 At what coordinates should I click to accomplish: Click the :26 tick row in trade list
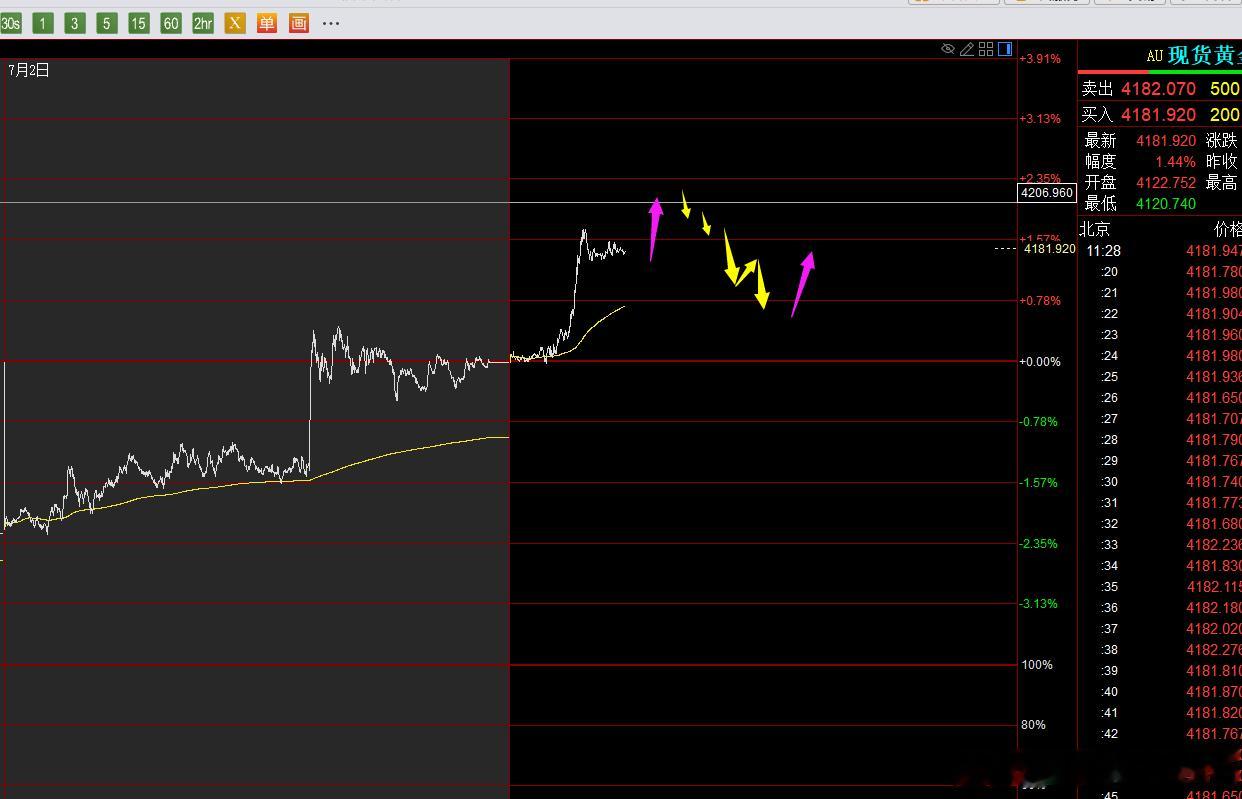coord(1160,398)
